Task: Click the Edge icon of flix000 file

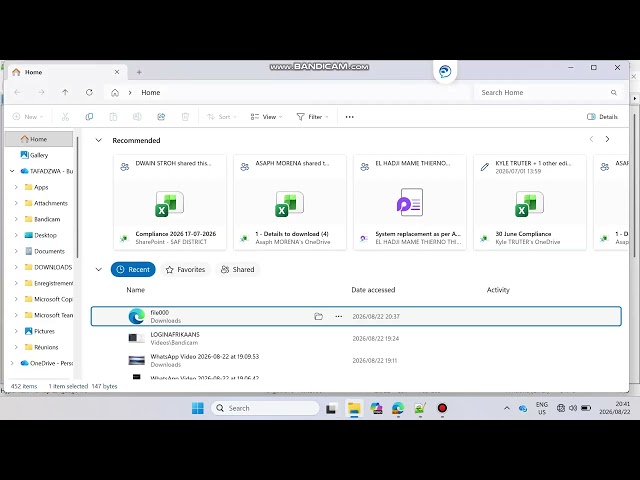Action: [x=137, y=316]
